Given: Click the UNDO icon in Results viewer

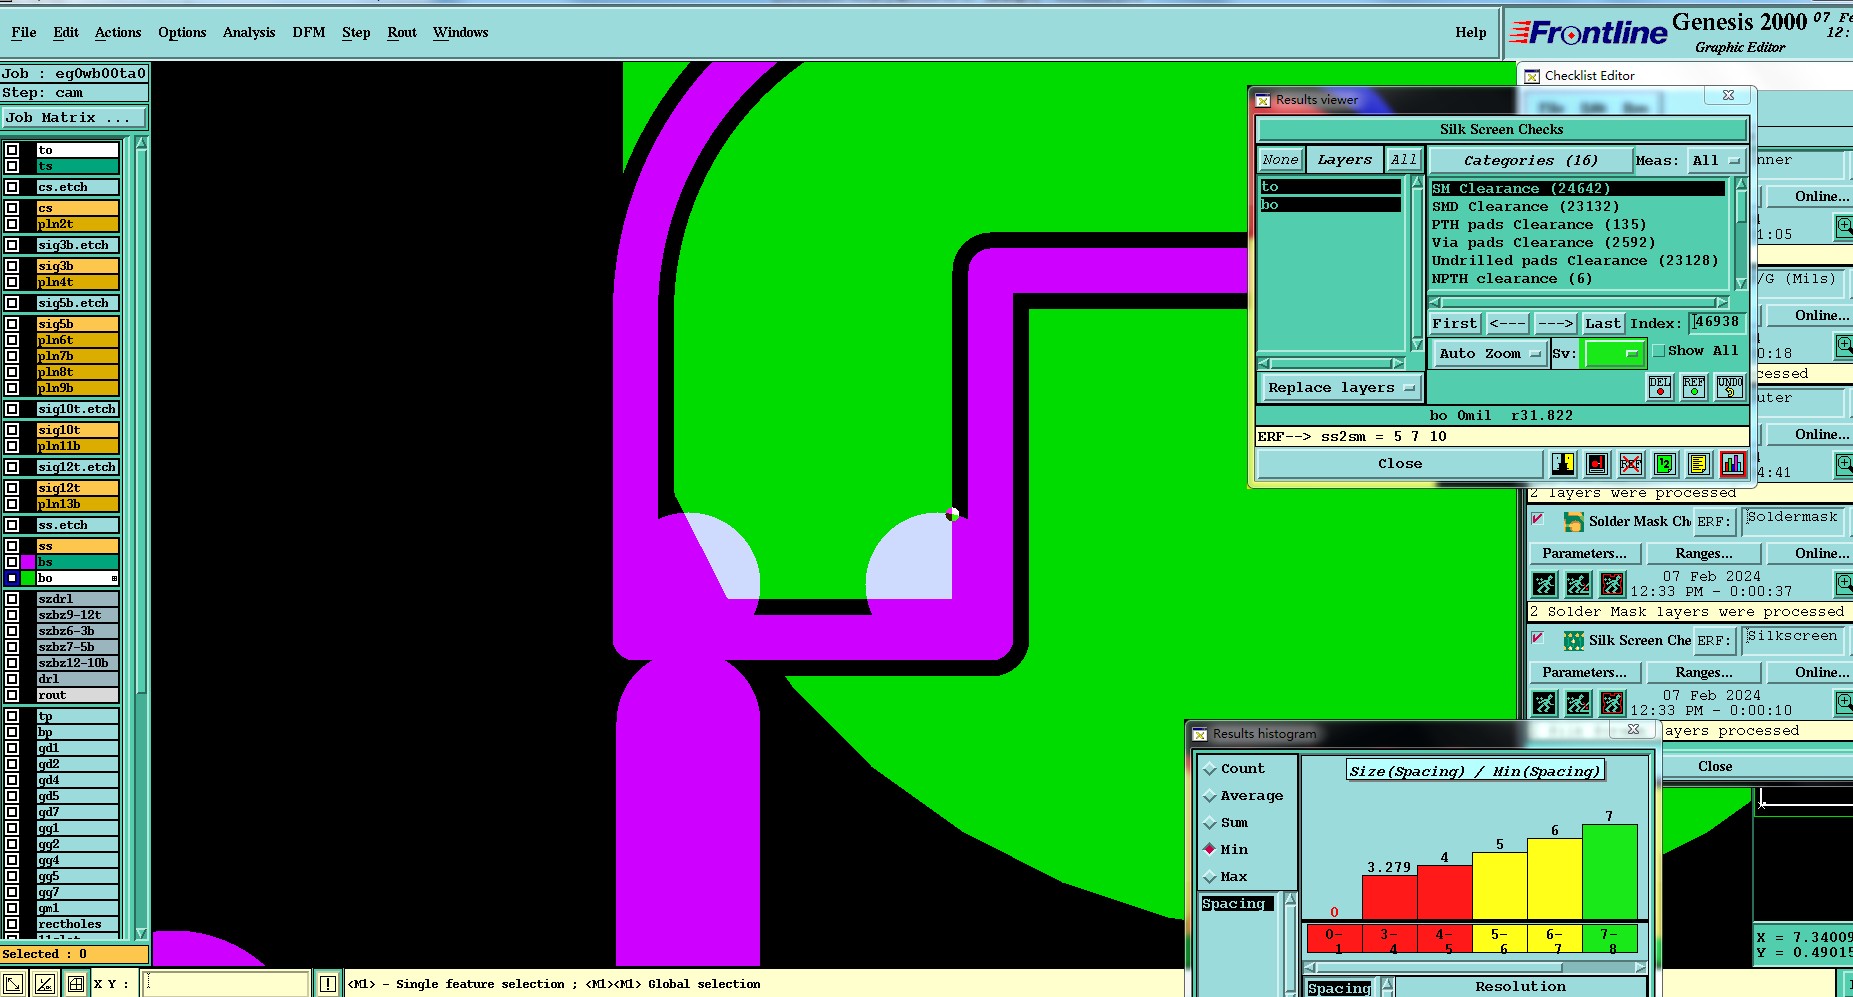Looking at the screenshot, I should pos(1730,387).
